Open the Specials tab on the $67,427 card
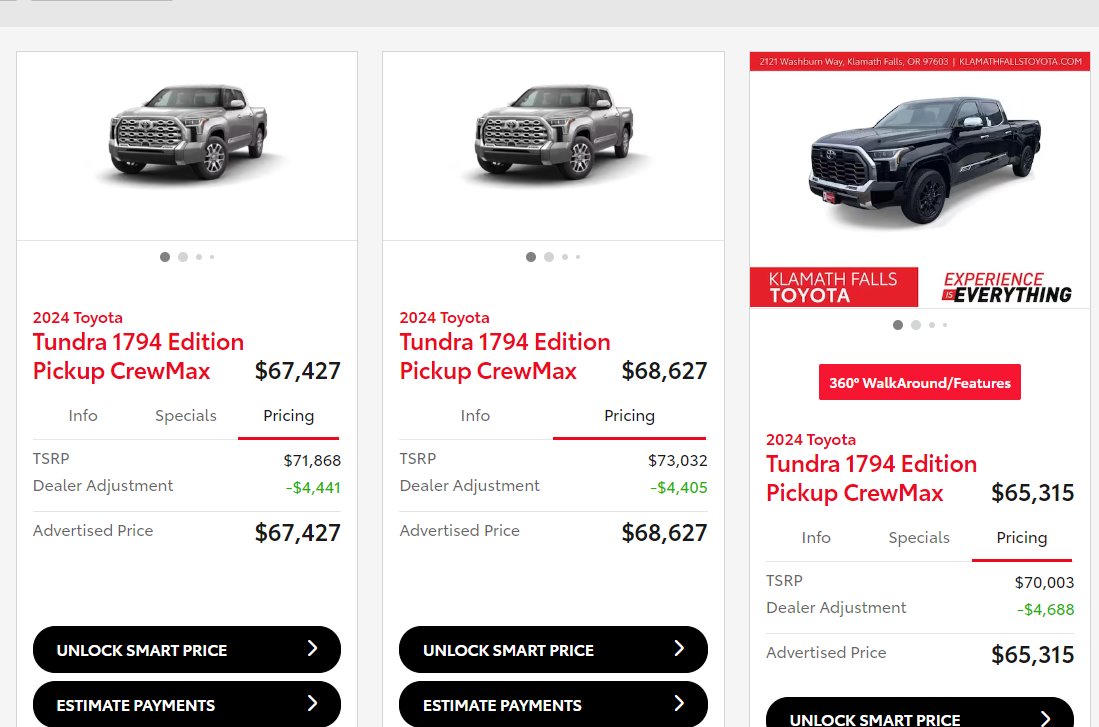Viewport: 1099px width, 727px height. [186, 416]
